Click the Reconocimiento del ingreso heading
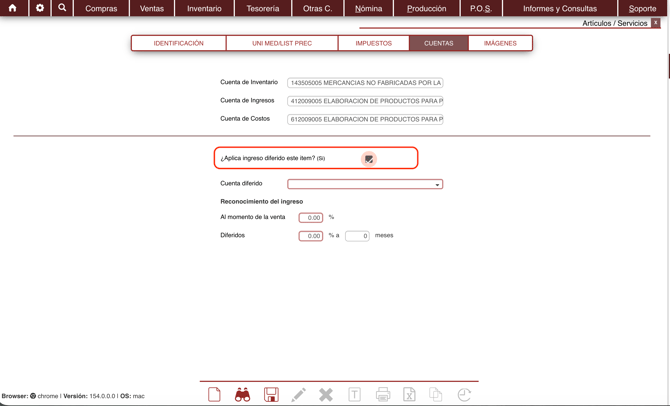 262,201
